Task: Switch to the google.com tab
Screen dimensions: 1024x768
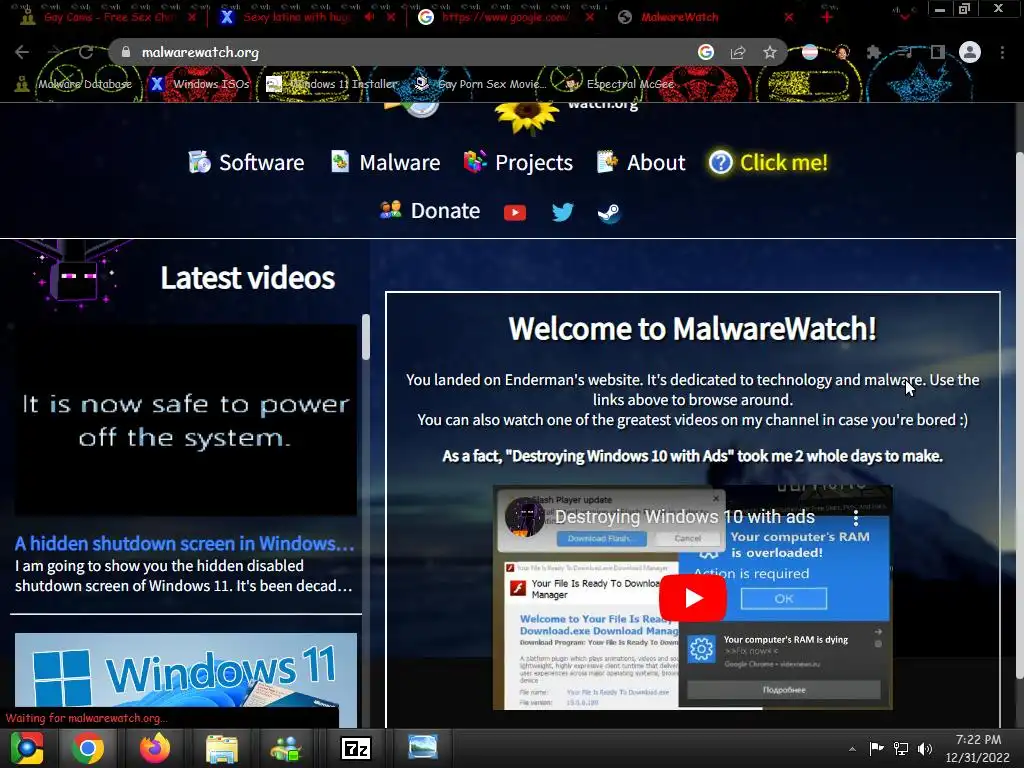Action: [506, 17]
